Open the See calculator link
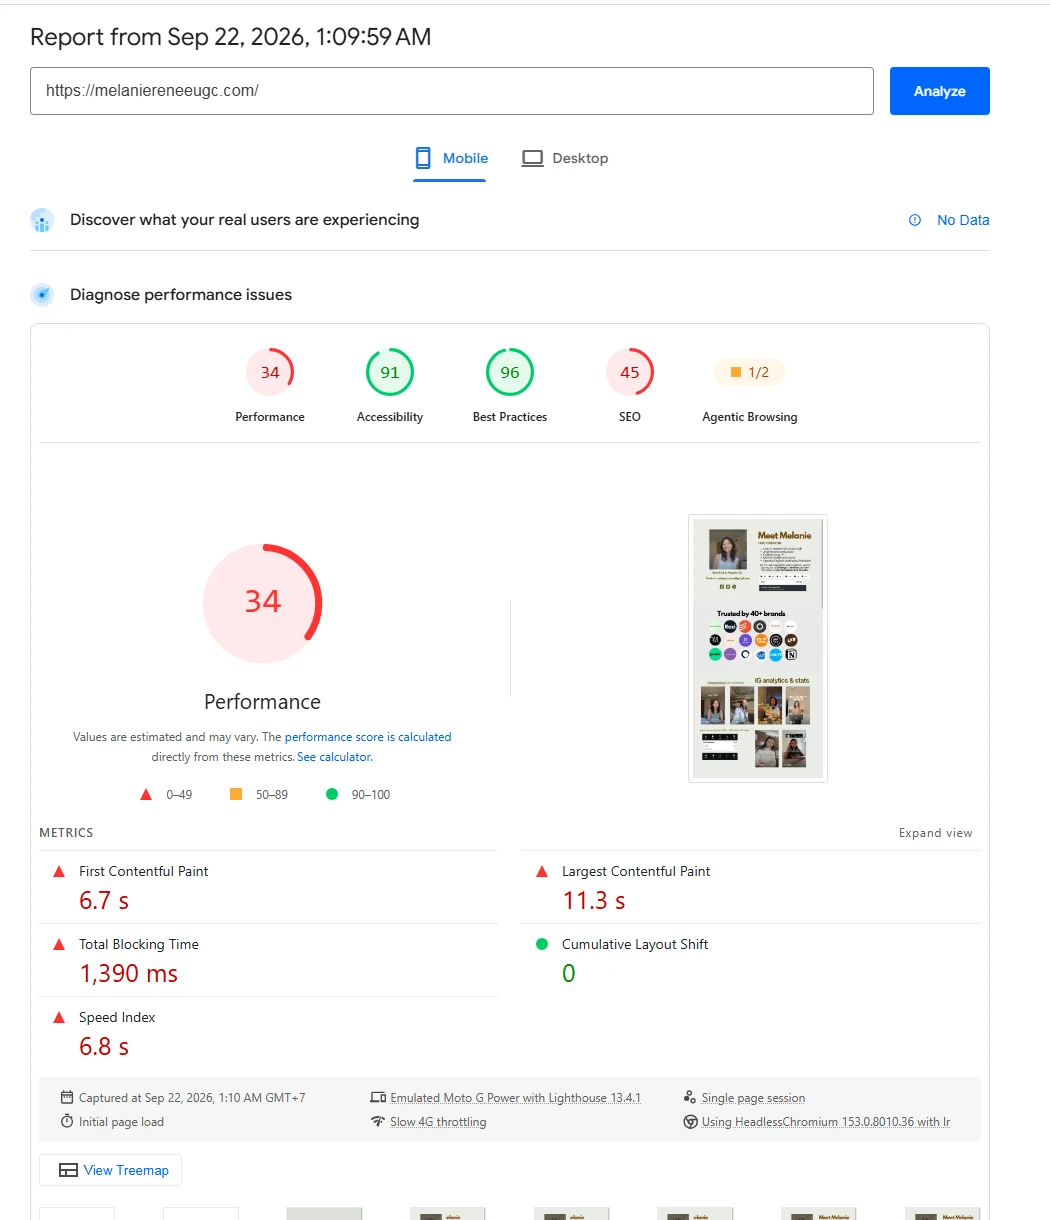Viewport: 1050px width, 1220px height. click(335, 757)
